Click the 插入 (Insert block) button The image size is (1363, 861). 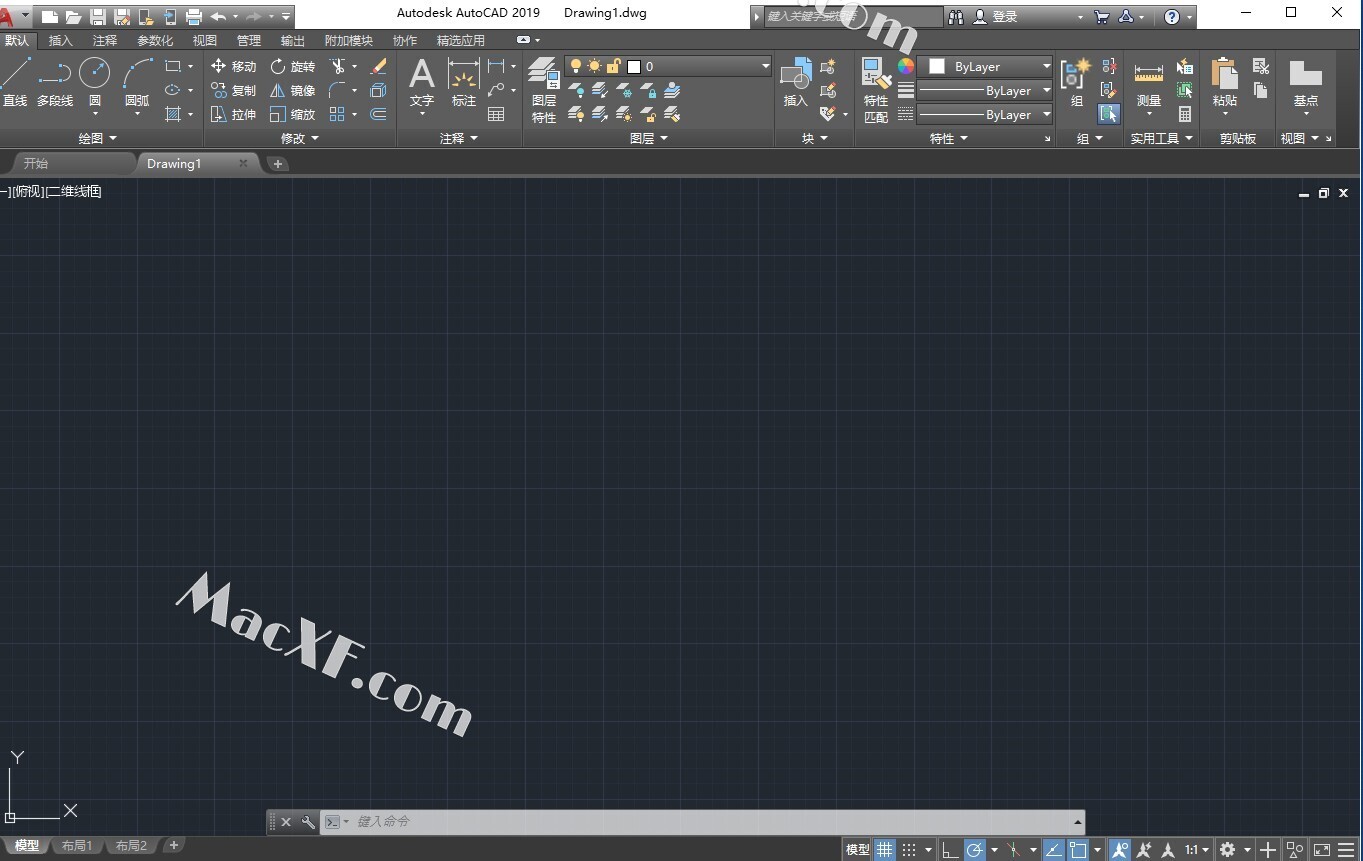point(795,82)
